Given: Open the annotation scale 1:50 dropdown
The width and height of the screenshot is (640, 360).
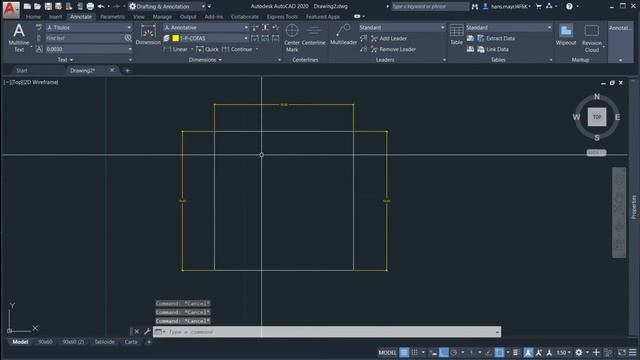Looking at the screenshot, I should tap(564, 352).
